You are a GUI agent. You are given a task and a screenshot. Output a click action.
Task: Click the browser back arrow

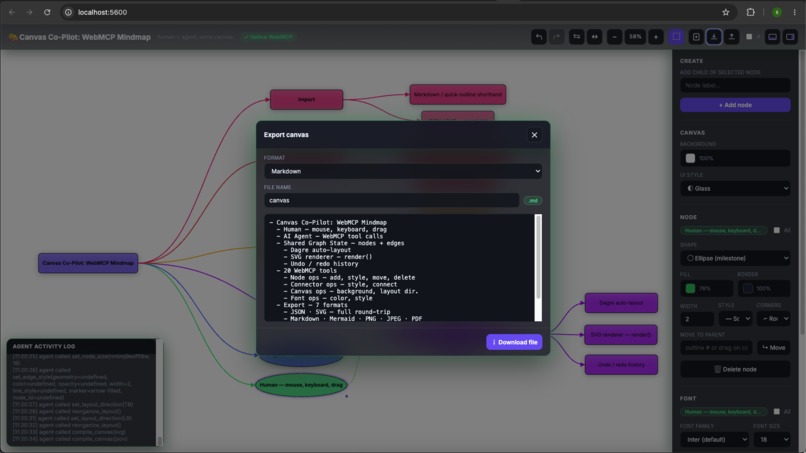click(x=12, y=12)
